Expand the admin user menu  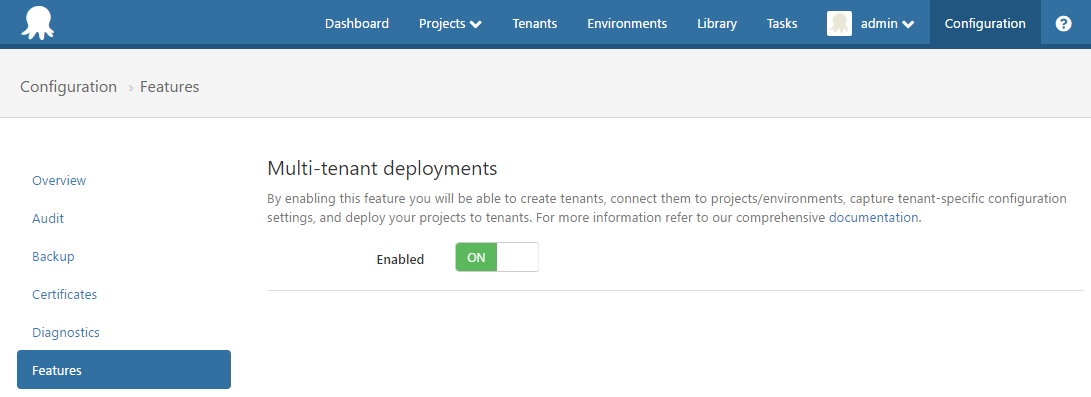pyautogui.click(x=887, y=24)
